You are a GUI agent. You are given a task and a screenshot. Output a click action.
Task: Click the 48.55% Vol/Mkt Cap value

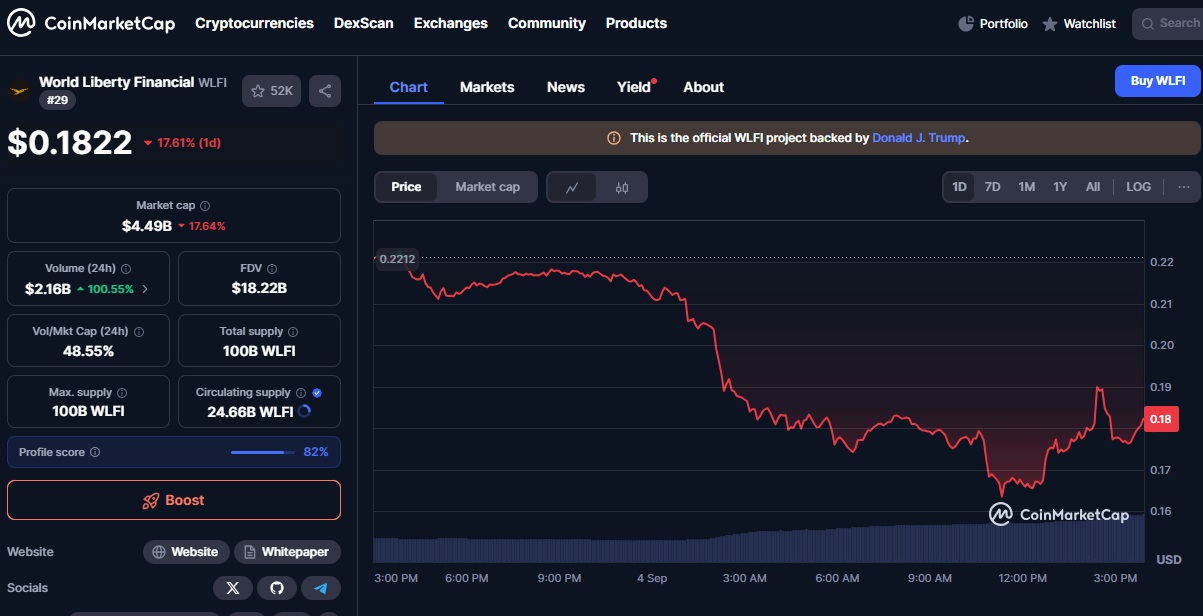pos(88,351)
